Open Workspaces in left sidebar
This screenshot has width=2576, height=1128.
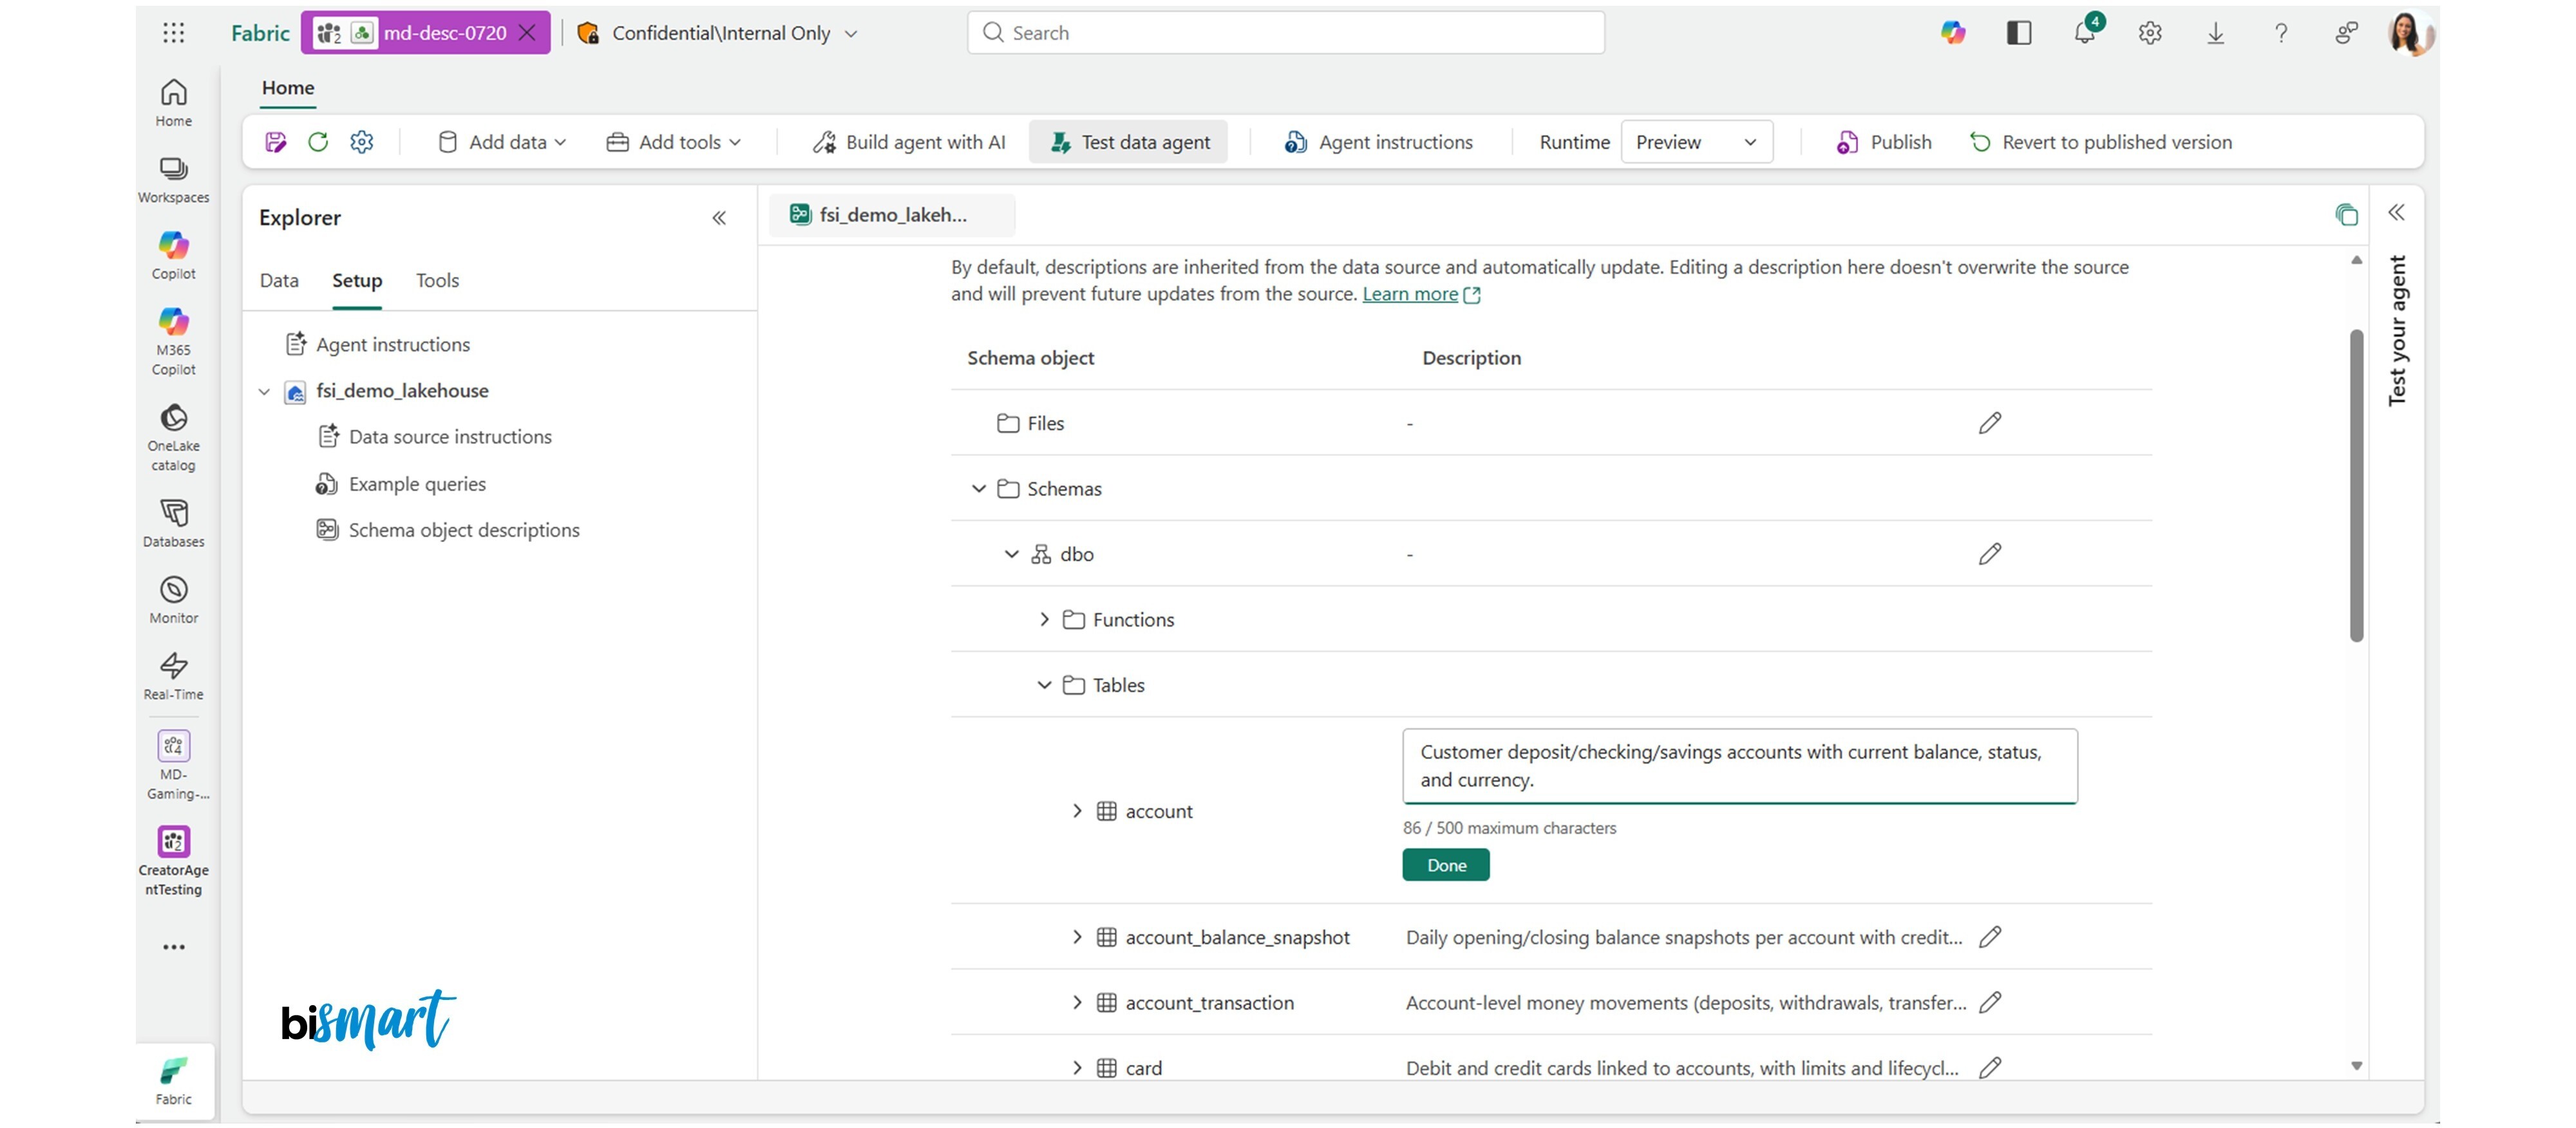(x=173, y=180)
